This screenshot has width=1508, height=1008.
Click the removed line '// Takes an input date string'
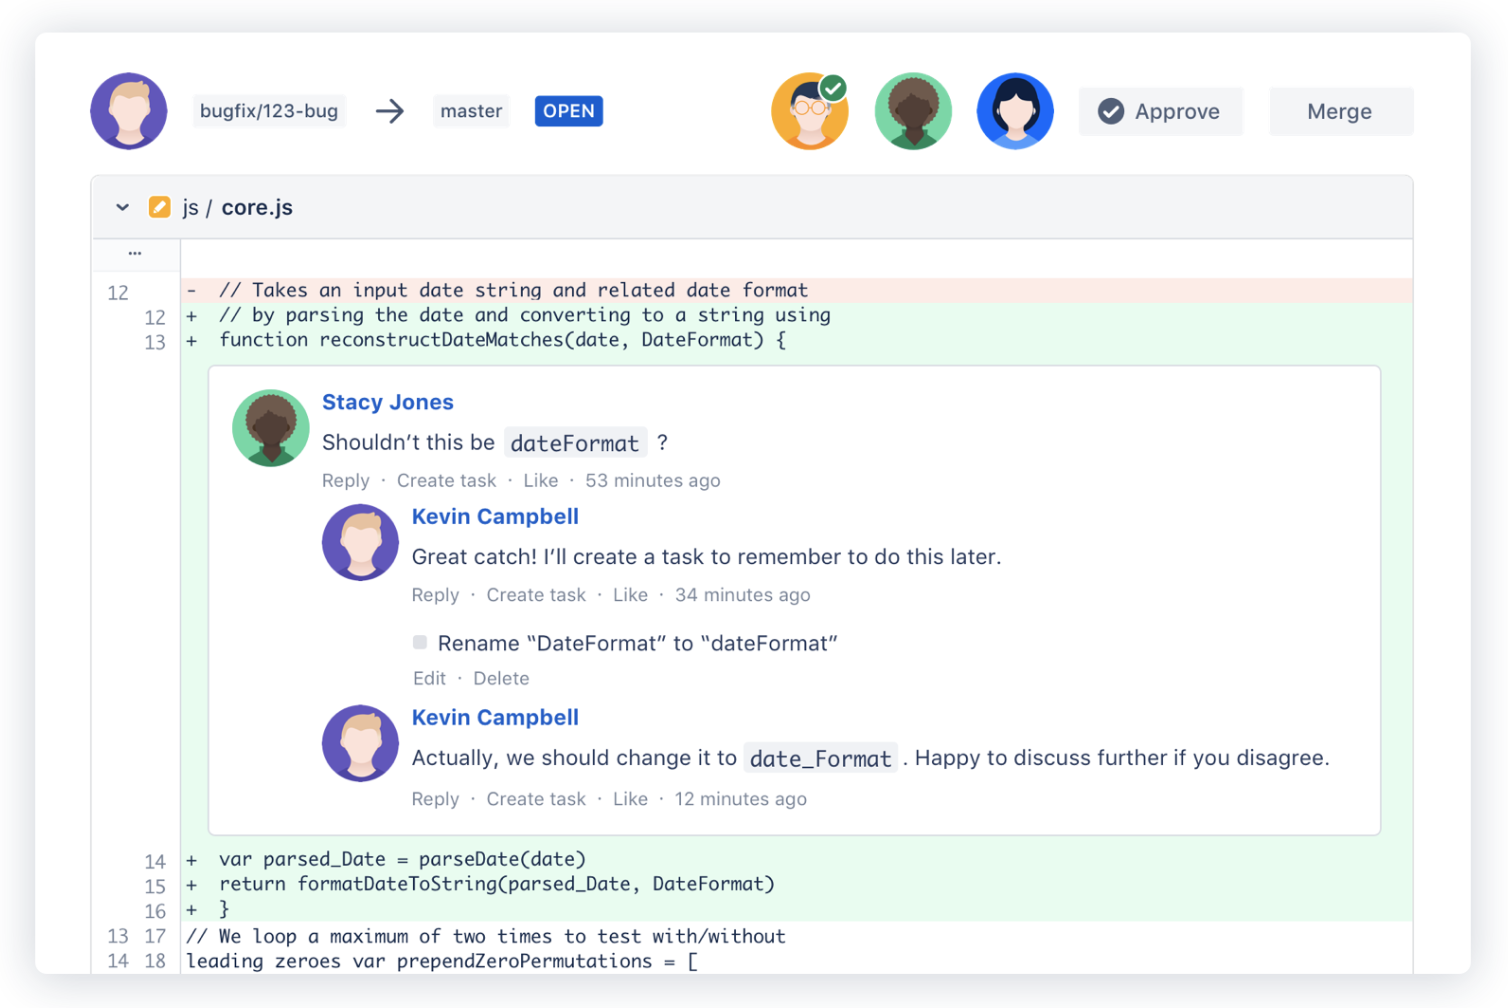797,290
